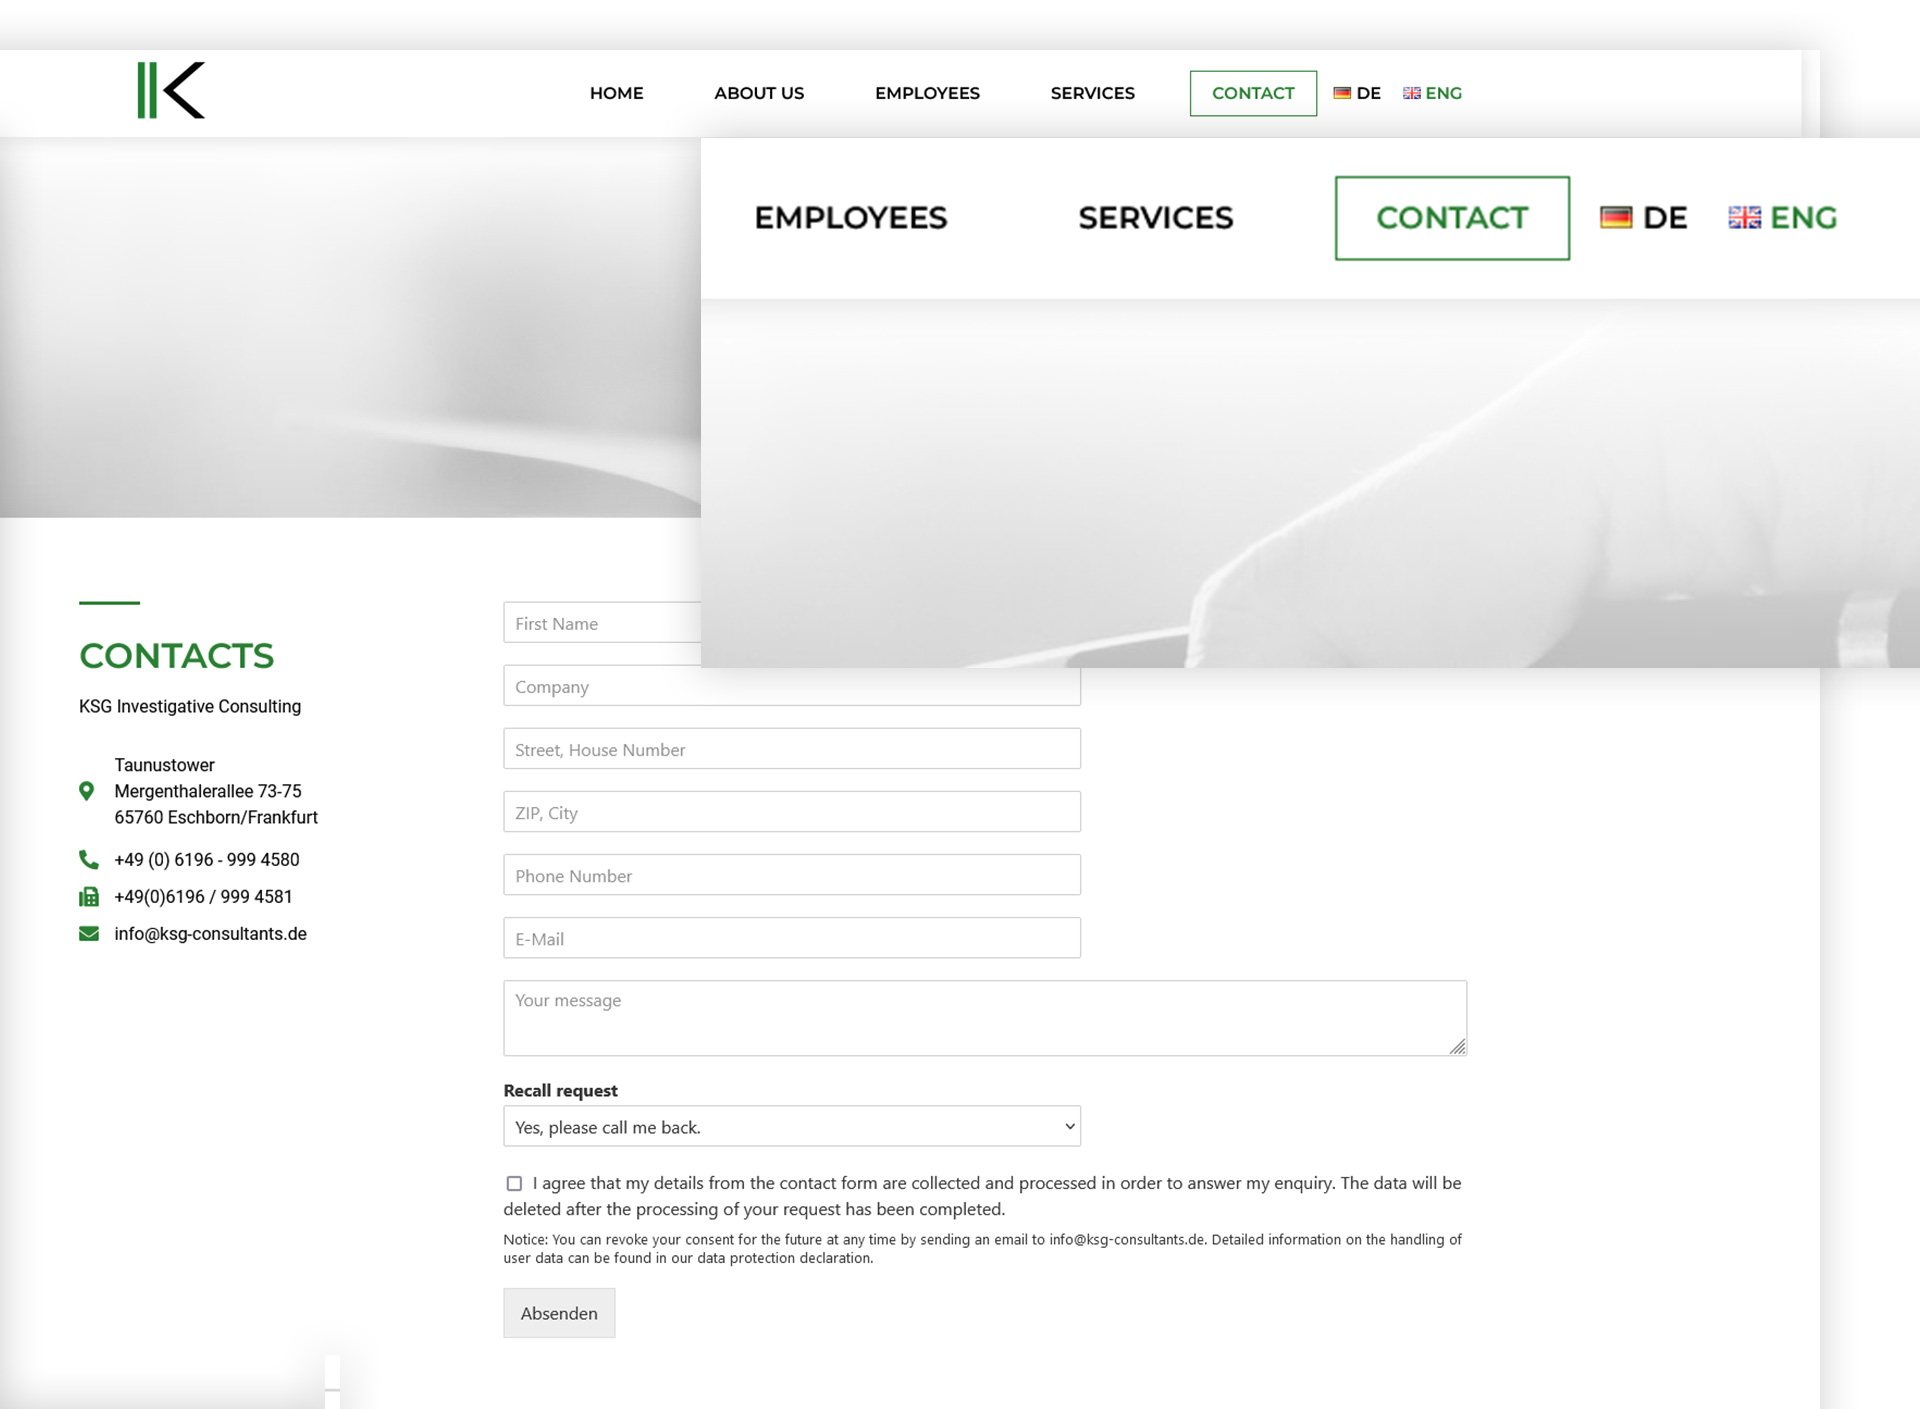Click the German flag icon in small navbar
The height and width of the screenshot is (1409, 1920).
click(x=1342, y=93)
